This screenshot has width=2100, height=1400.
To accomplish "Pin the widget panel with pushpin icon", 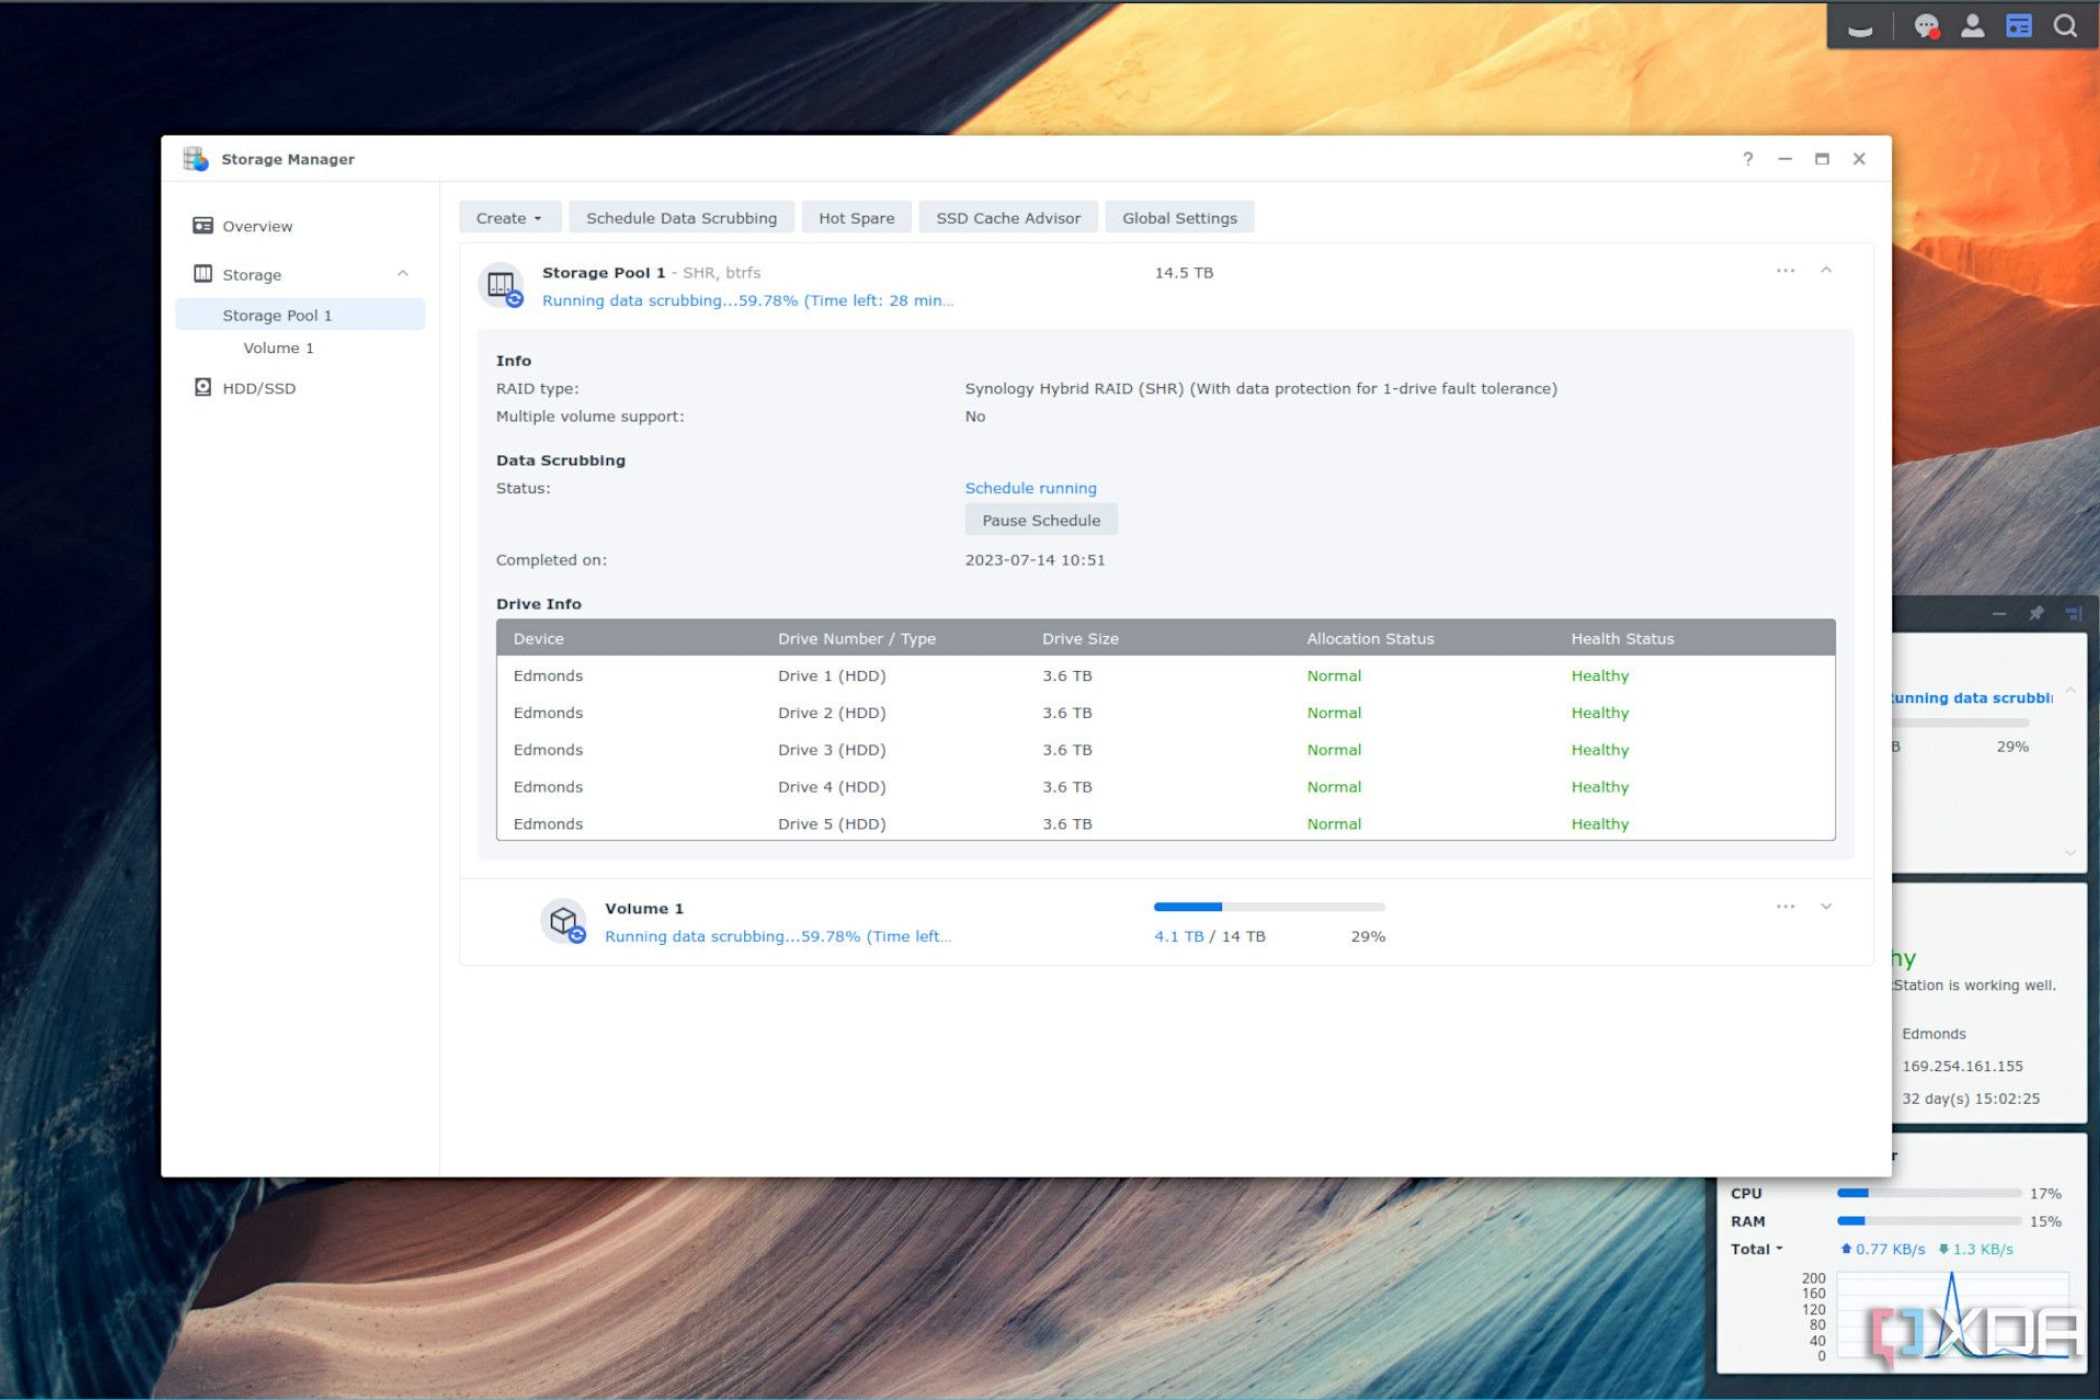I will click(2036, 613).
